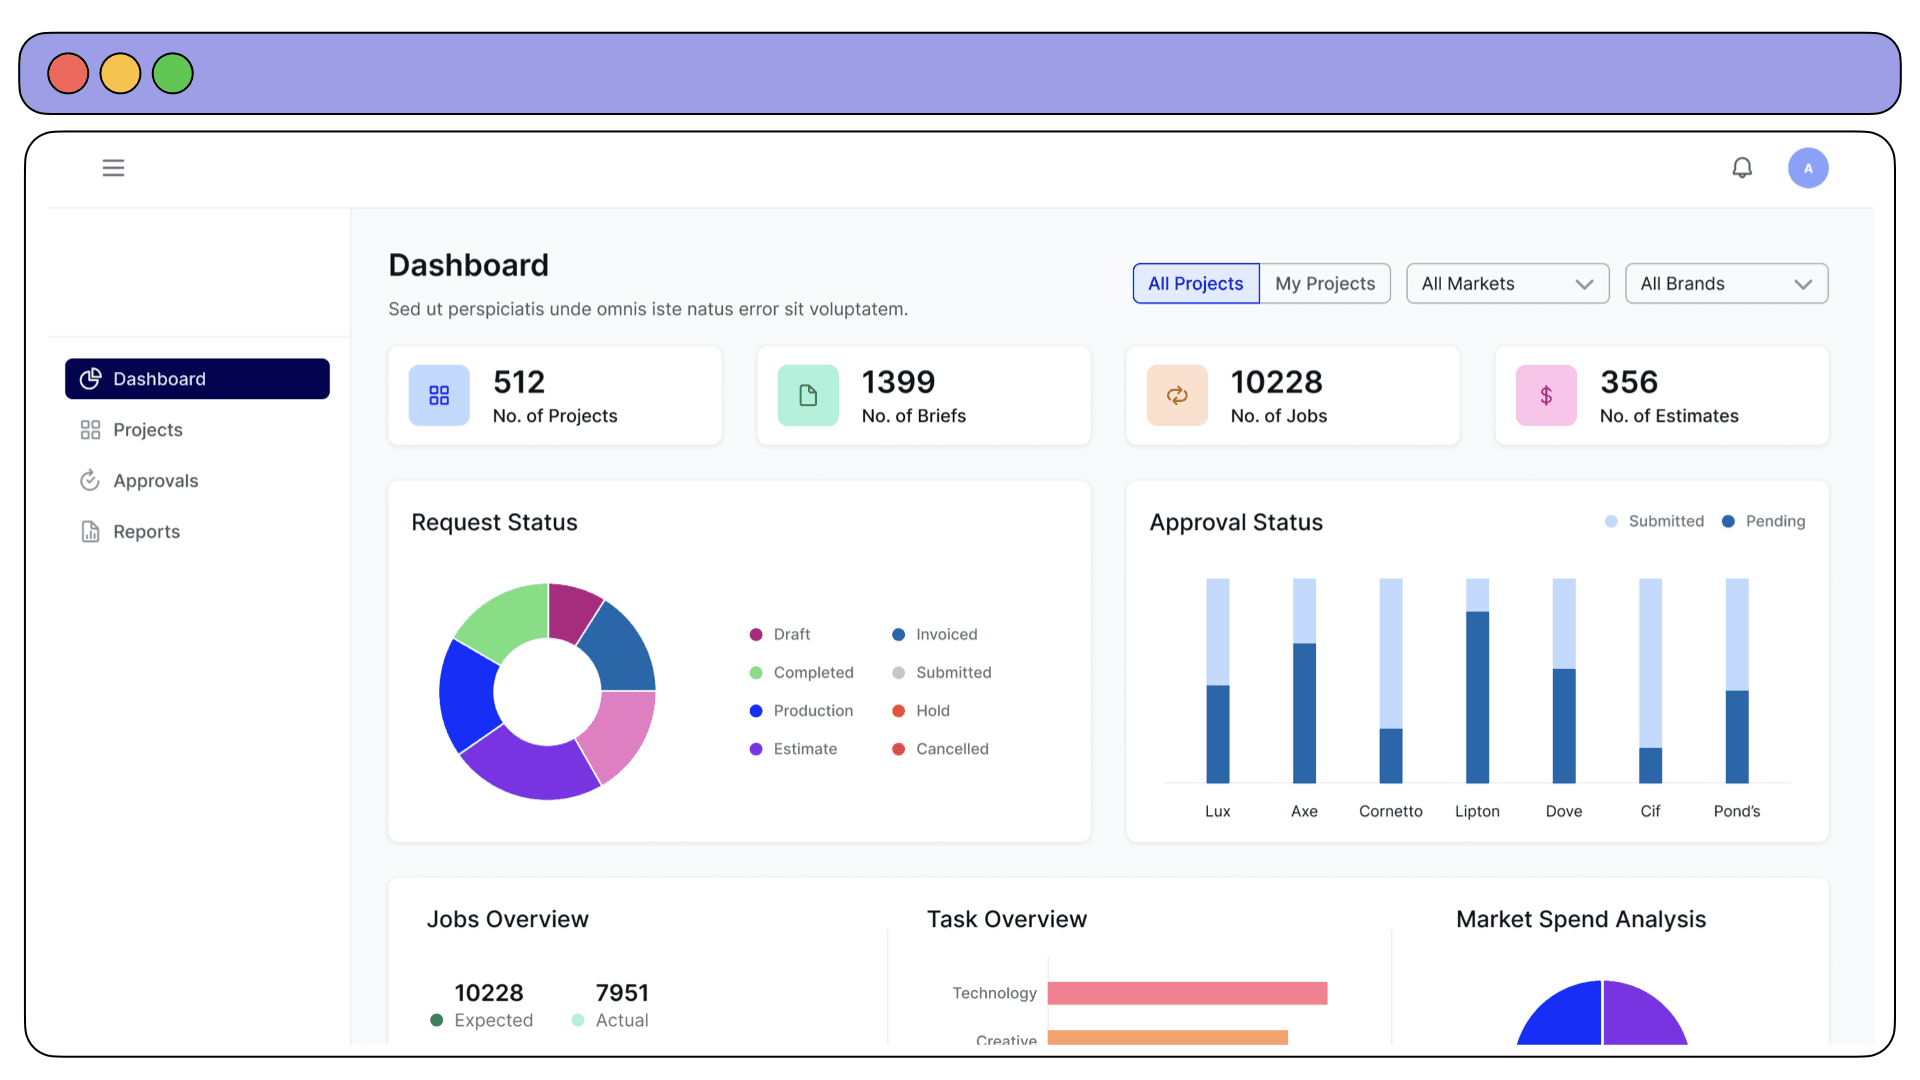Click the Actual legend in Jobs Overview
This screenshot has width=1920, height=1080.
pos(610,1020)
